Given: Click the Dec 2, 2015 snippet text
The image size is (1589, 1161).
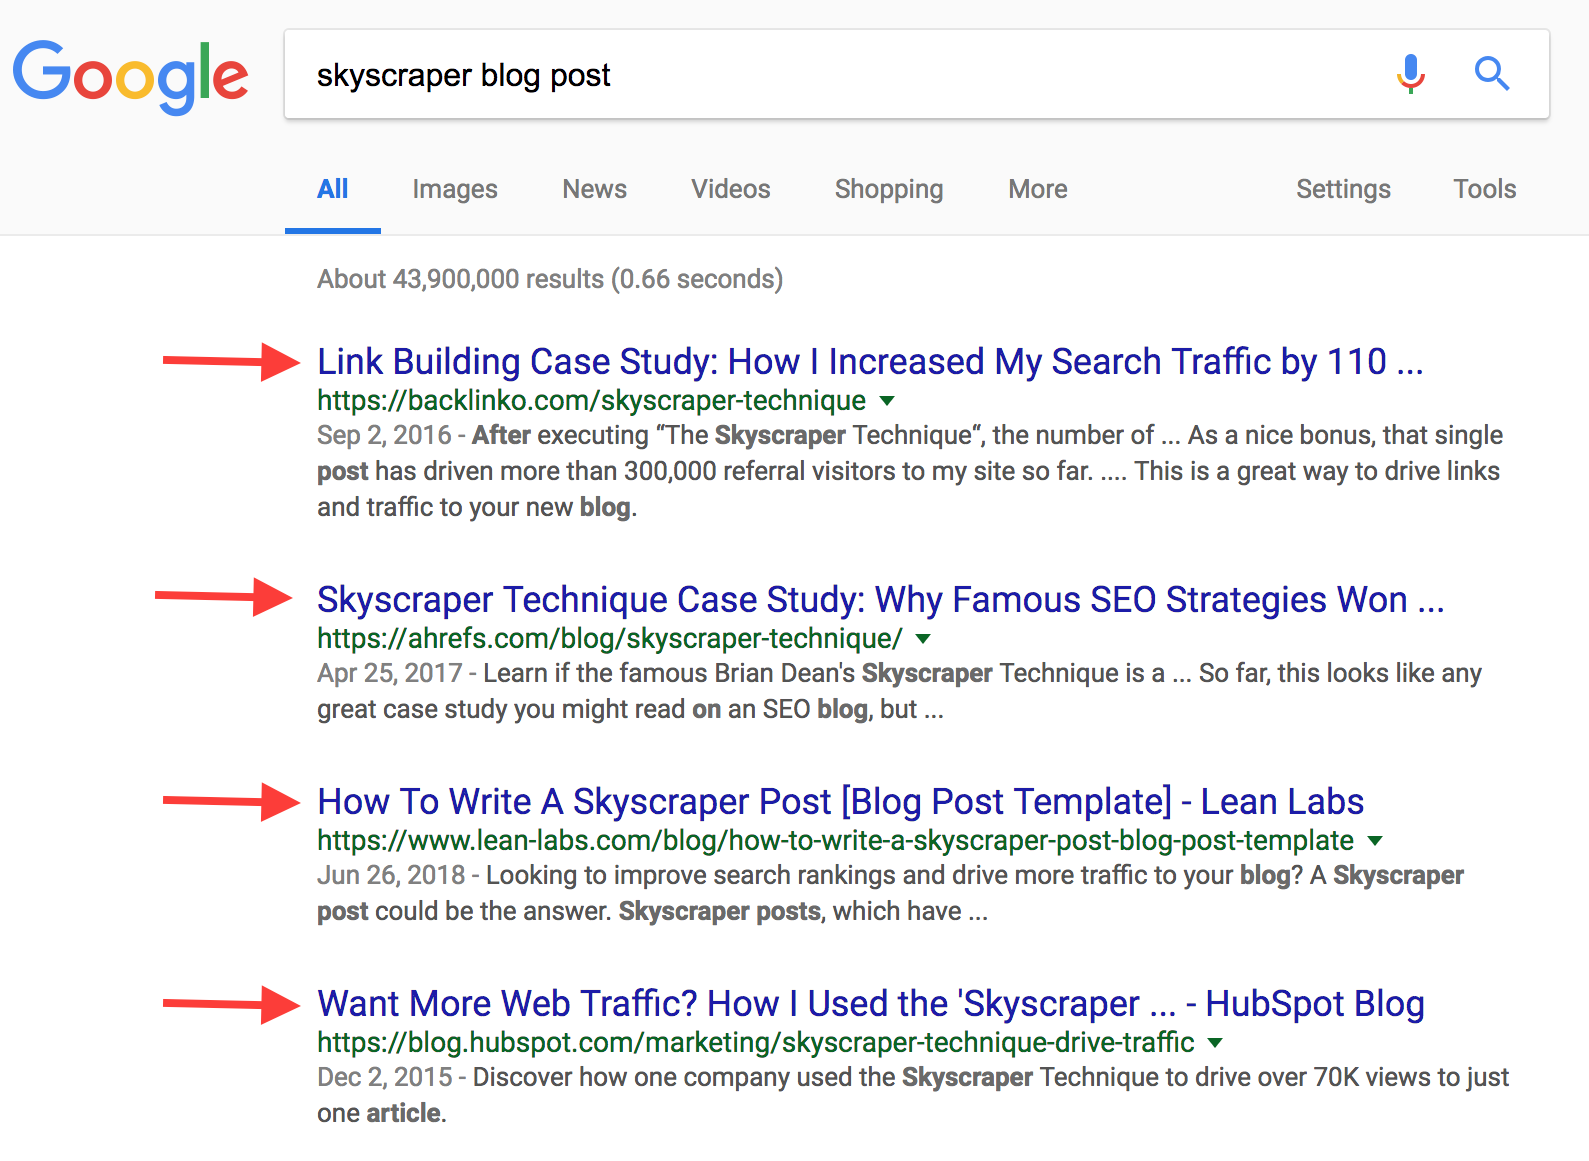Looking at the screenshot, I should [x=913, y=1095].
